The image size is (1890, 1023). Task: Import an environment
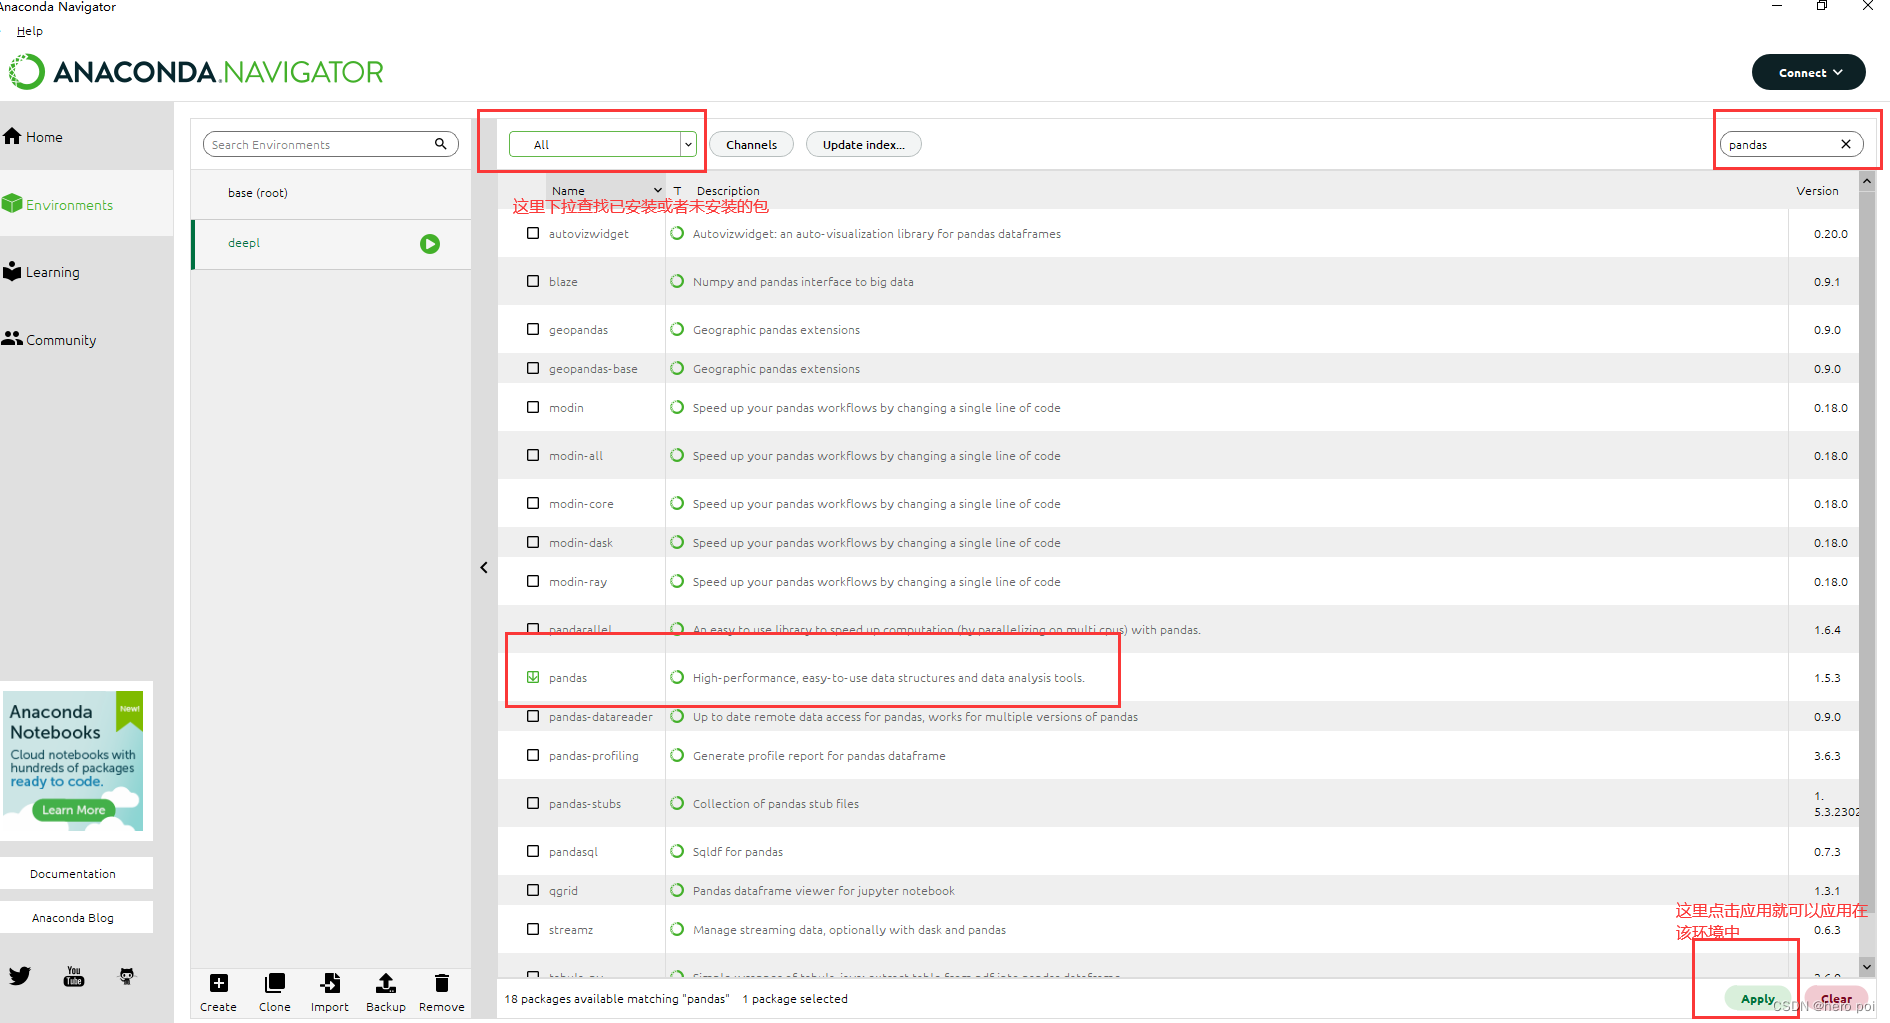pos(330,993)
